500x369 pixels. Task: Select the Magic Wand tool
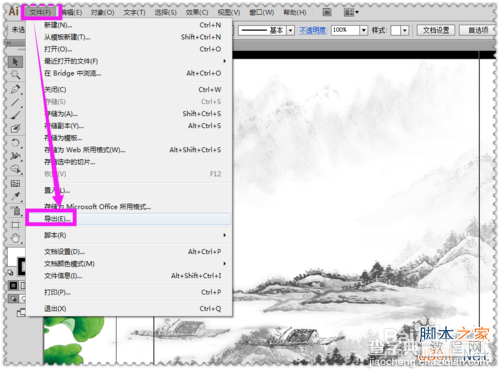point(15,75)
